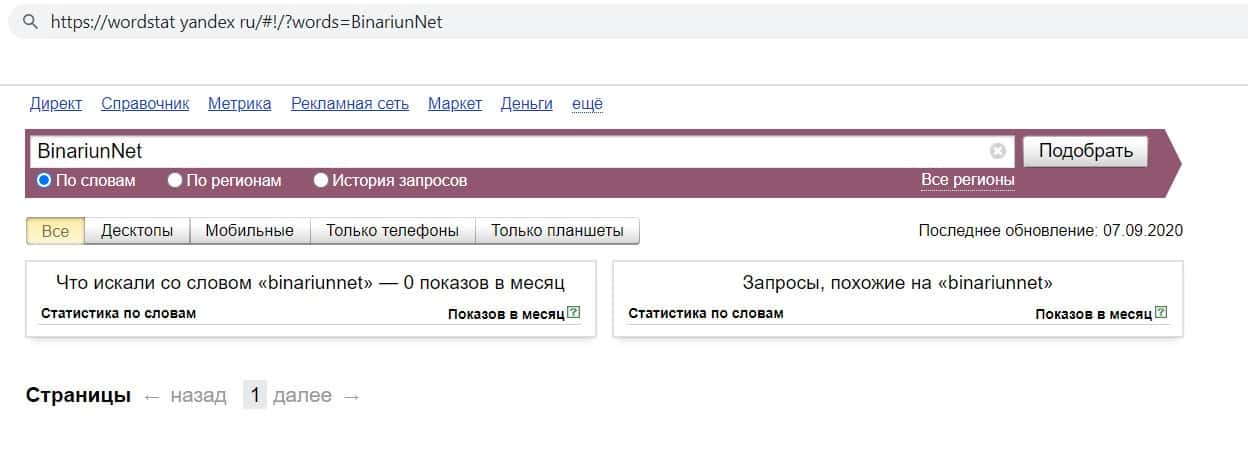The width and height of the screenshot is (1248, 463).
Task: Open the "Метрика" link
Action: (239, 104)
